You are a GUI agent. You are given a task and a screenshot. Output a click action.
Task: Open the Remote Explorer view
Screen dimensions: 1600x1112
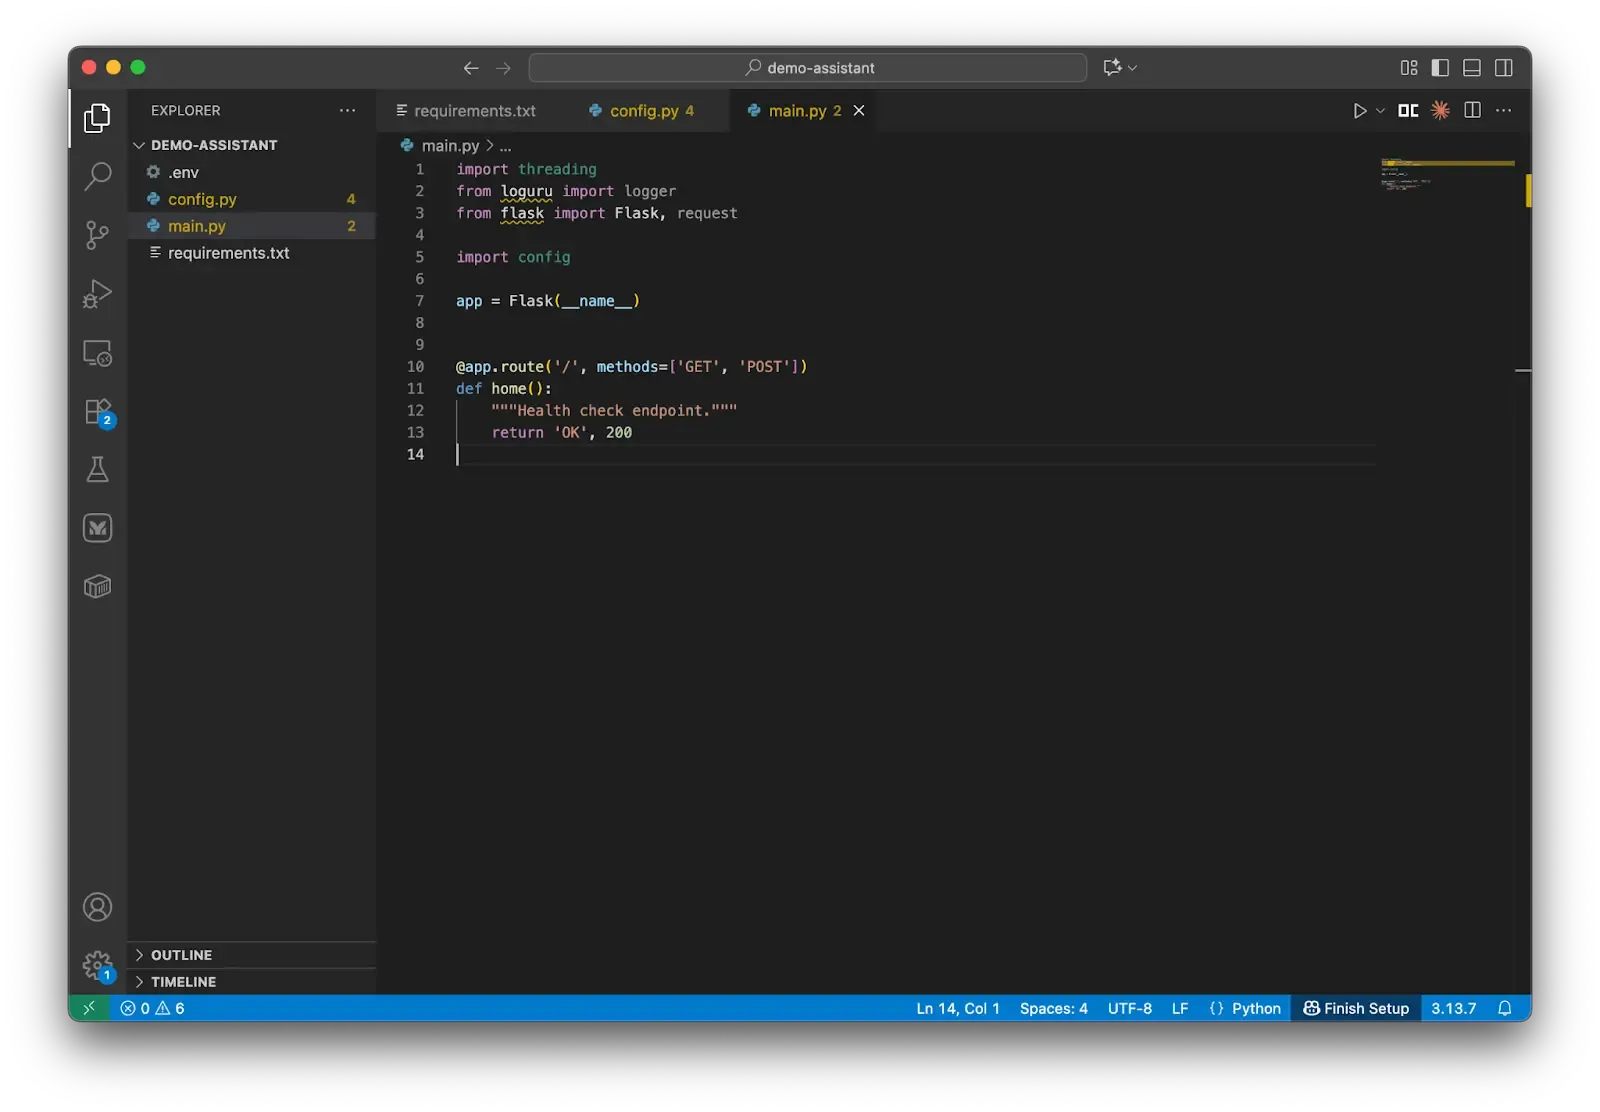click(x=97, y=353)
